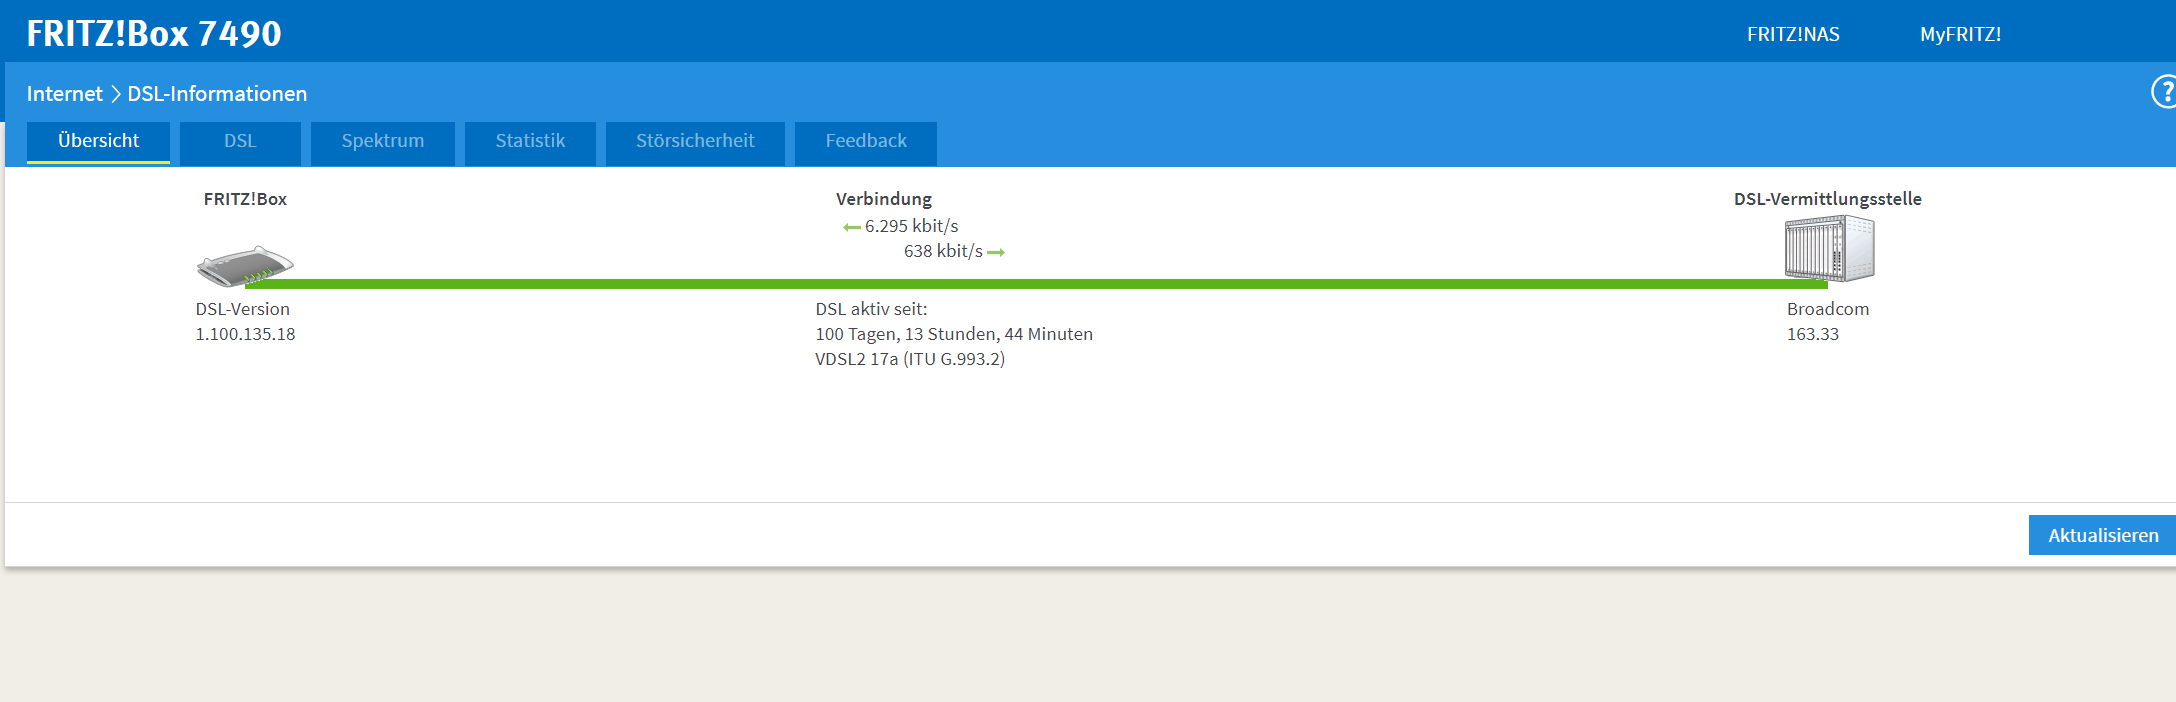Switch to the DSL tab

click(x=240, y=142)
